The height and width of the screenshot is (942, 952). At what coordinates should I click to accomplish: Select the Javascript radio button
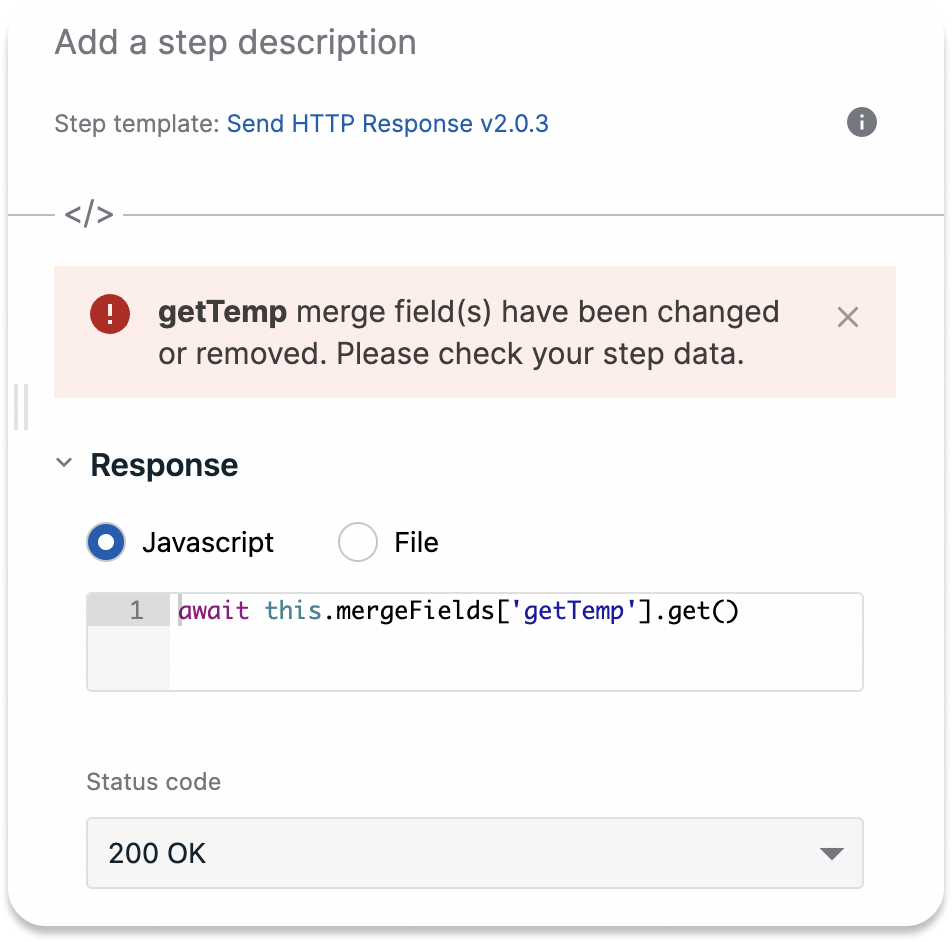click(106, 542)
